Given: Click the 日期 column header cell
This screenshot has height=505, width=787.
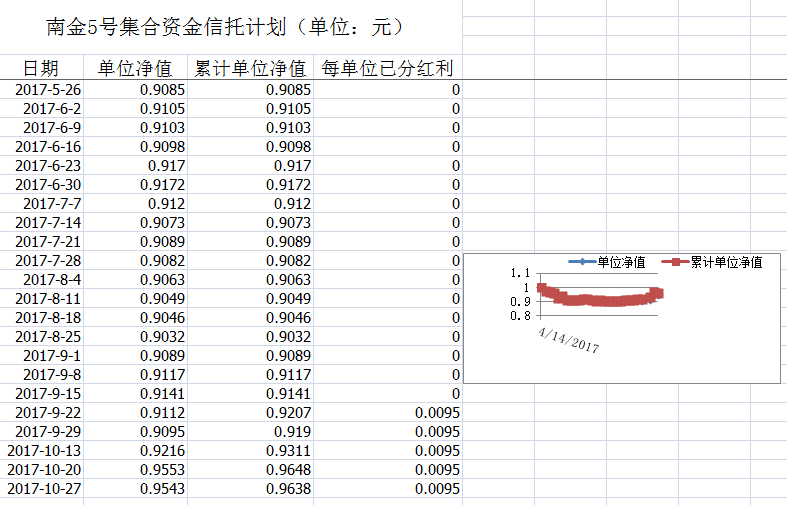Looking at the screenshot, I should click(x=41, y=69).
